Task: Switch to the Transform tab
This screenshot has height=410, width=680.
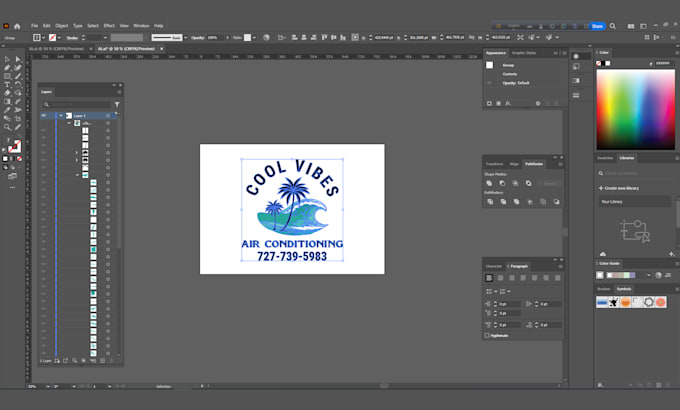Action: [x=494, y=164]
